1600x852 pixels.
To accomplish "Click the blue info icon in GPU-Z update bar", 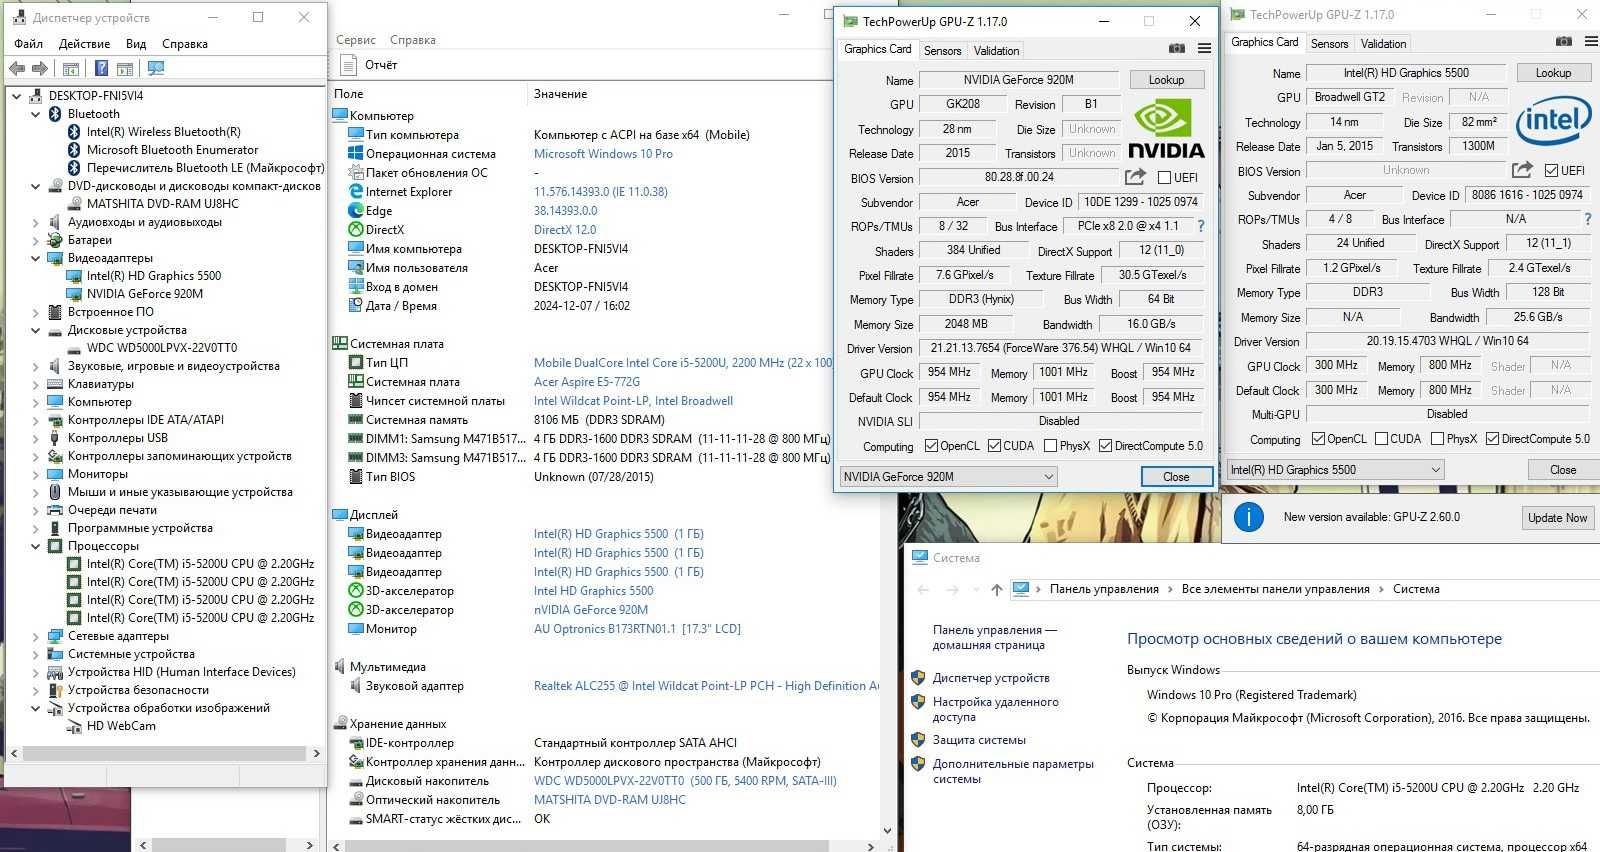I will 1247,517.
